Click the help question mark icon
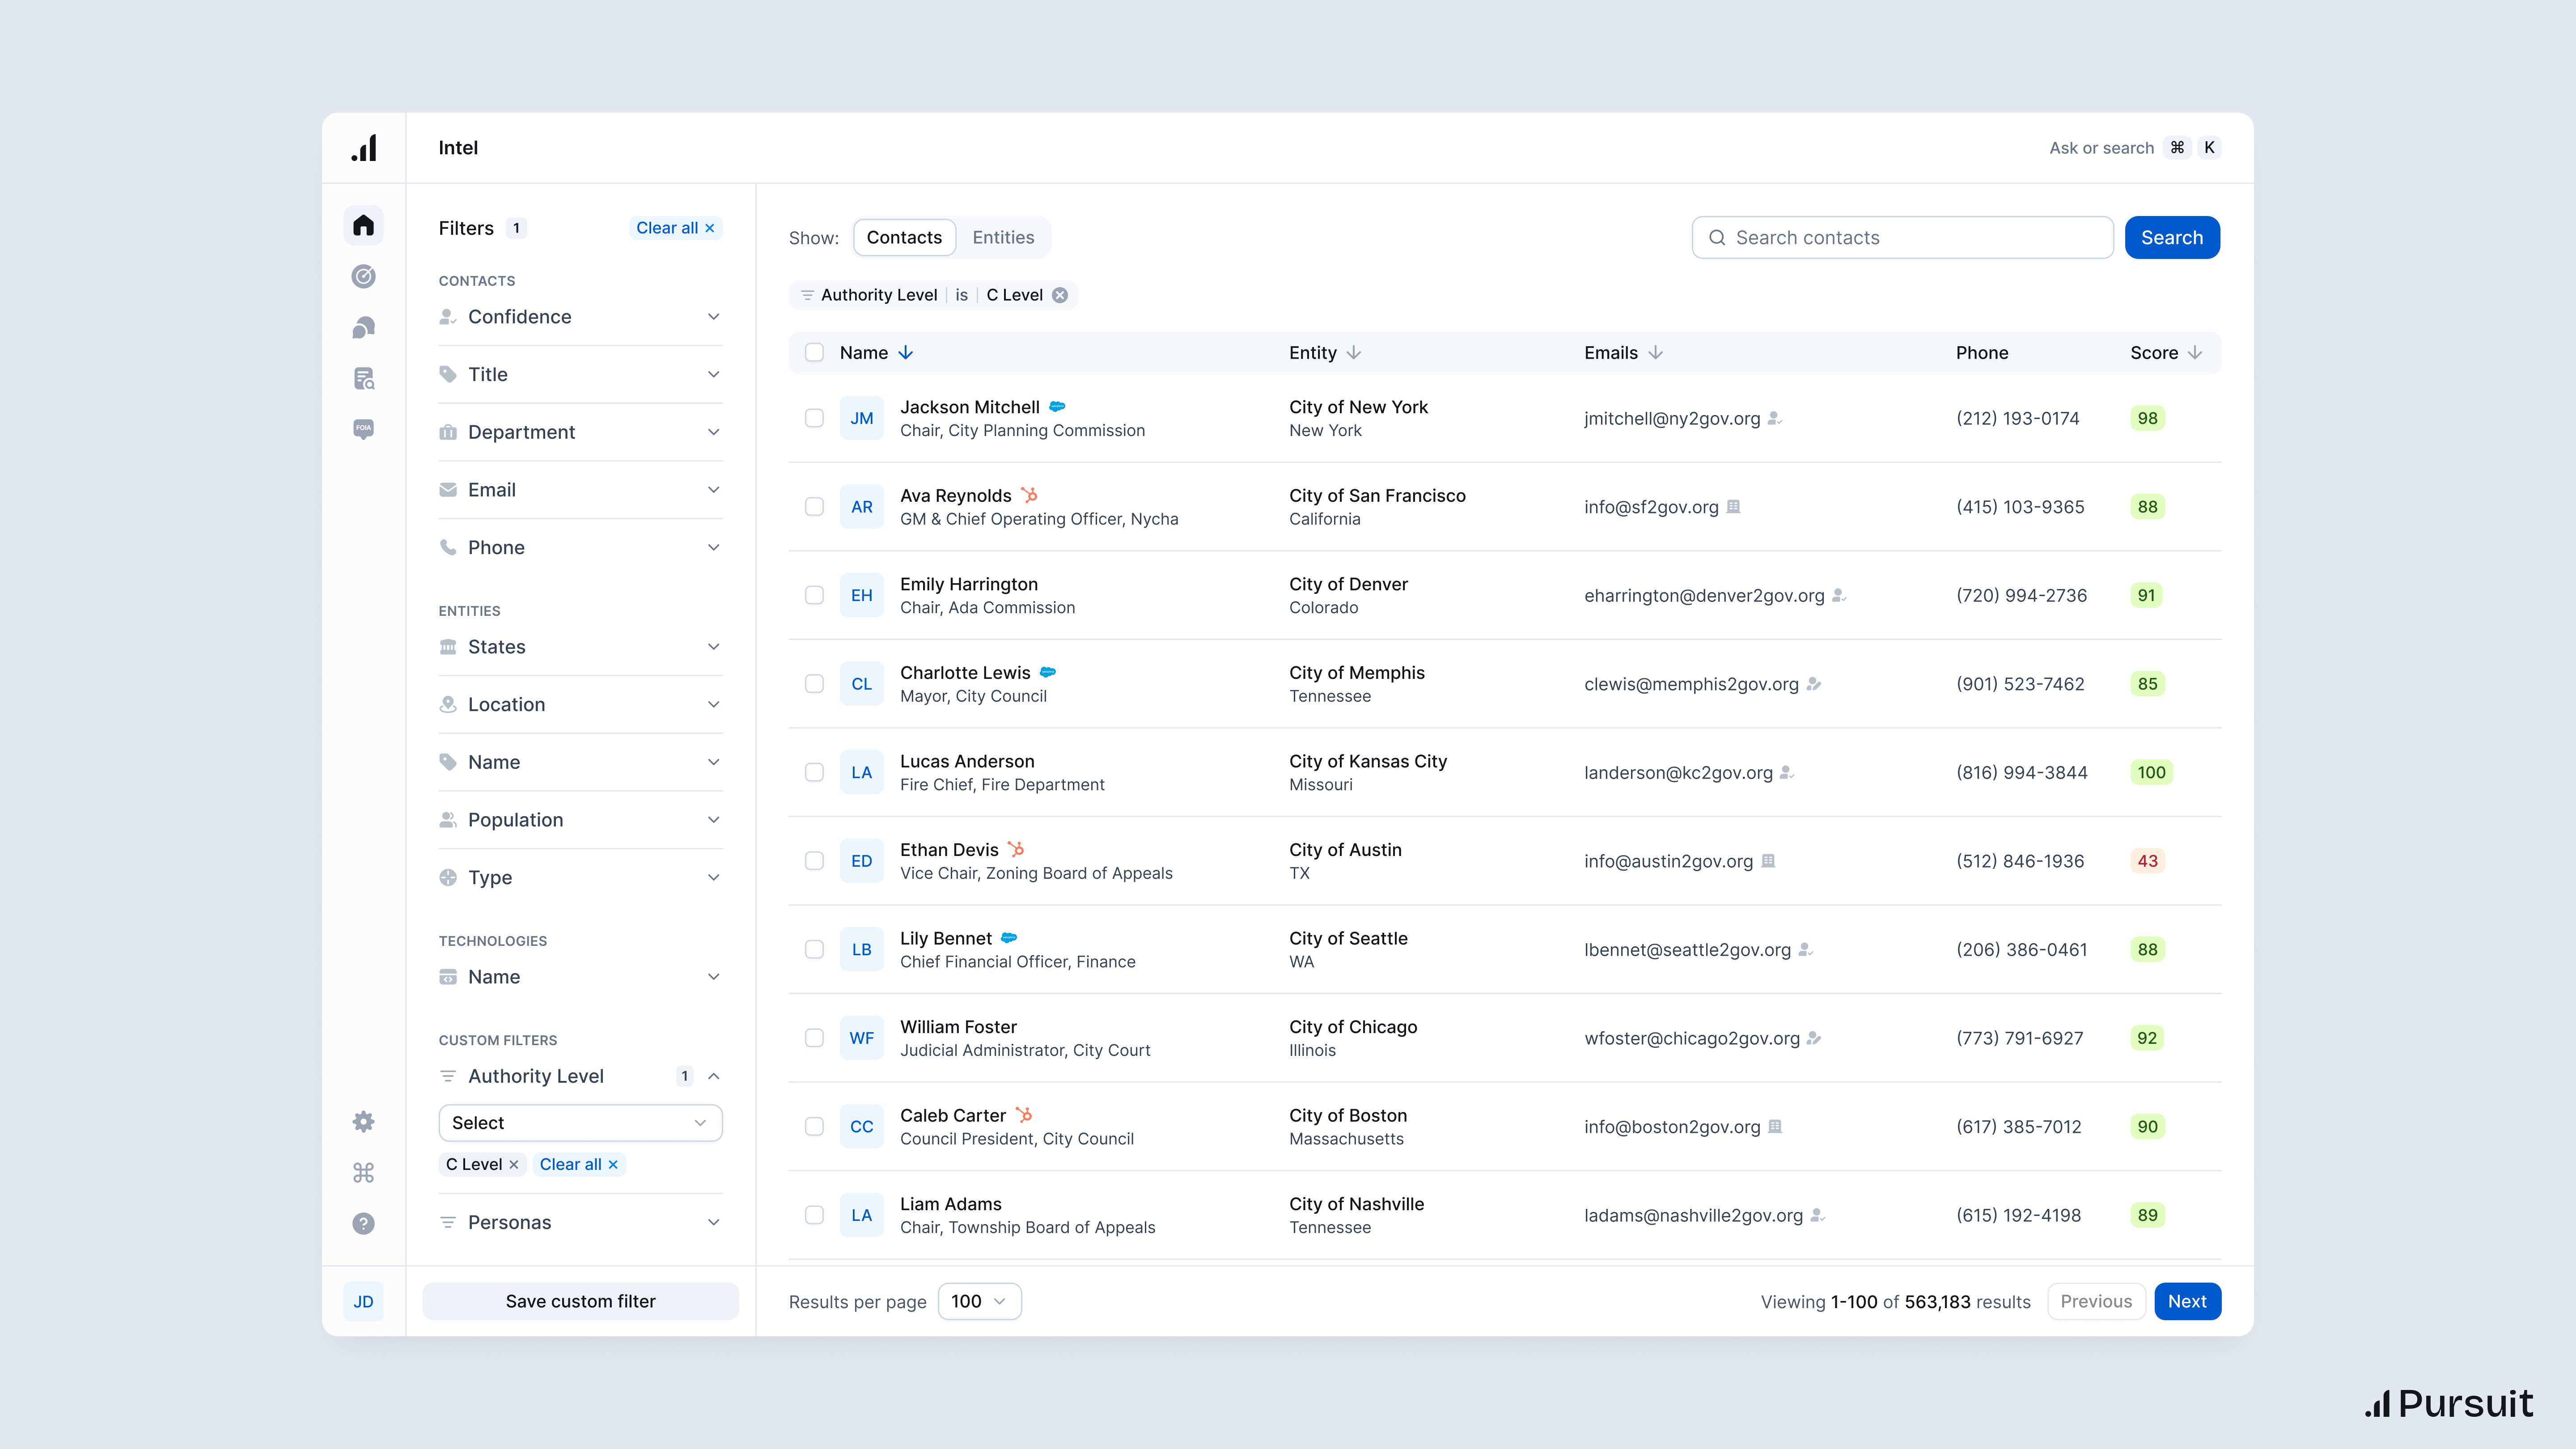The width and height of the screenshot is (2576, 1449). 363,1223
